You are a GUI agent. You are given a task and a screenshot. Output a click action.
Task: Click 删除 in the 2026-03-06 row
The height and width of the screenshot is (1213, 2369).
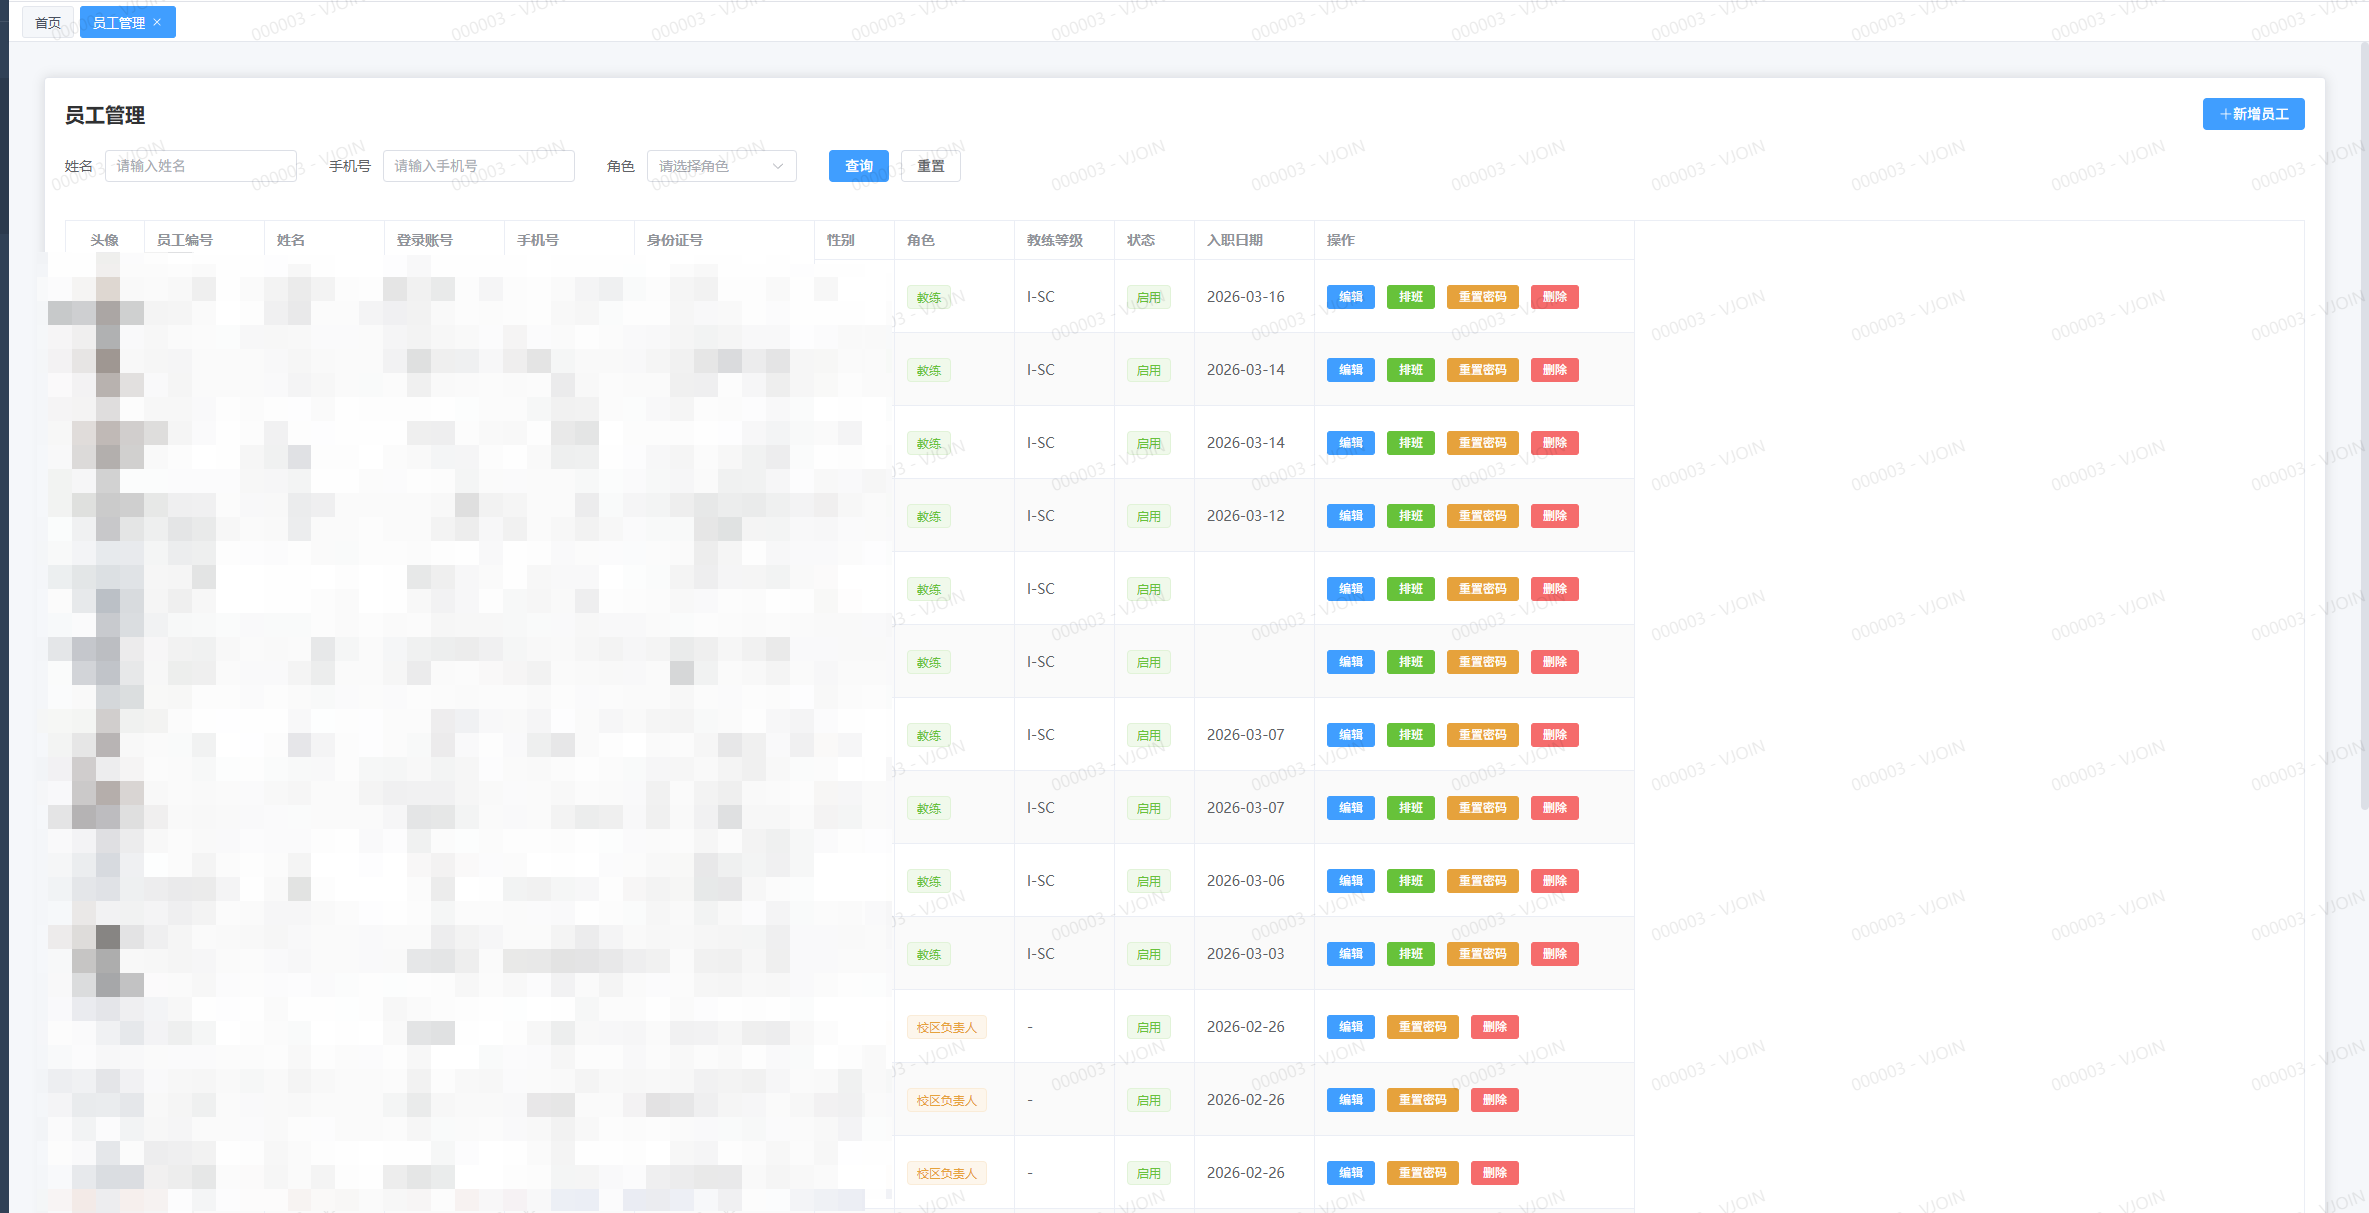[x=1555, y=881]
